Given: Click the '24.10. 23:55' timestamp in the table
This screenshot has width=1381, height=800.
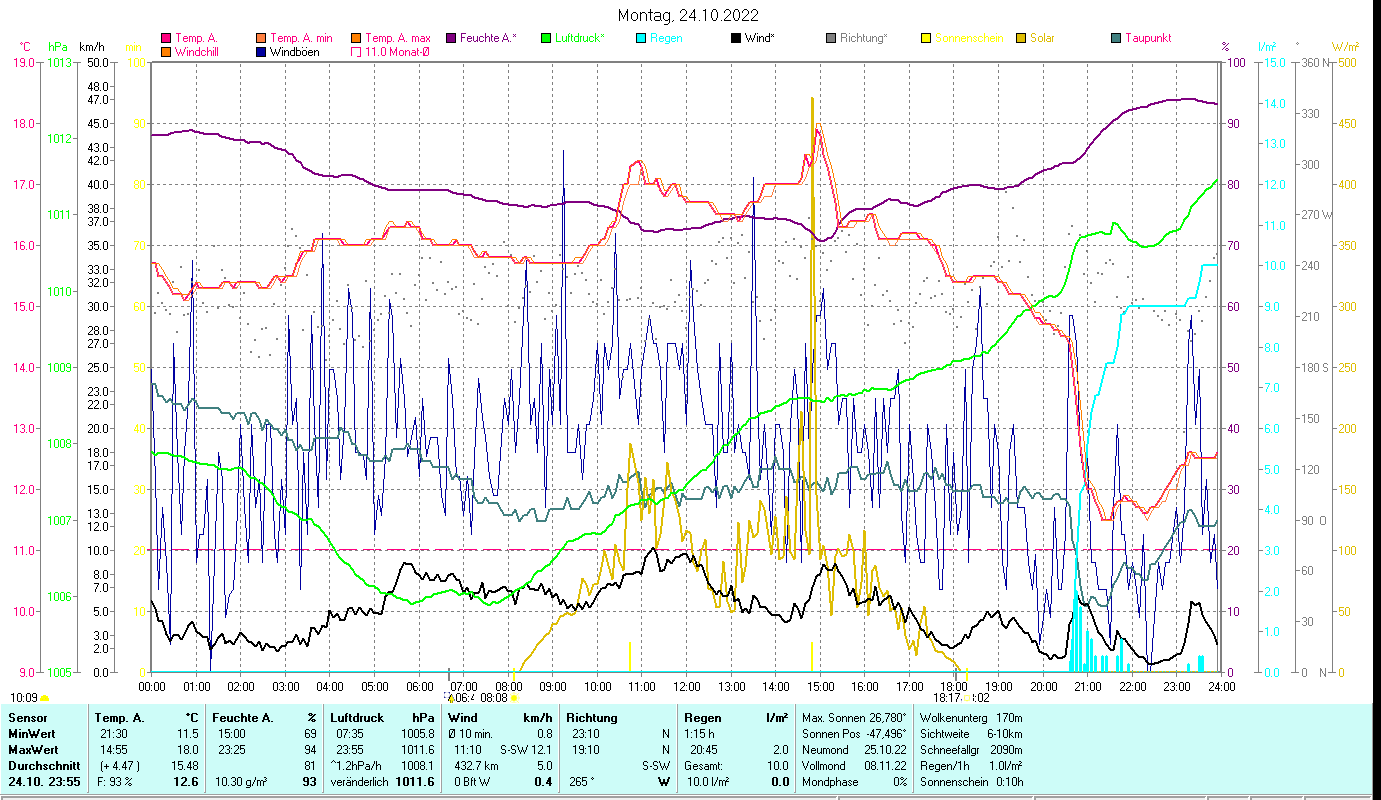Looking at the screenshot, I should coord(45,782).
